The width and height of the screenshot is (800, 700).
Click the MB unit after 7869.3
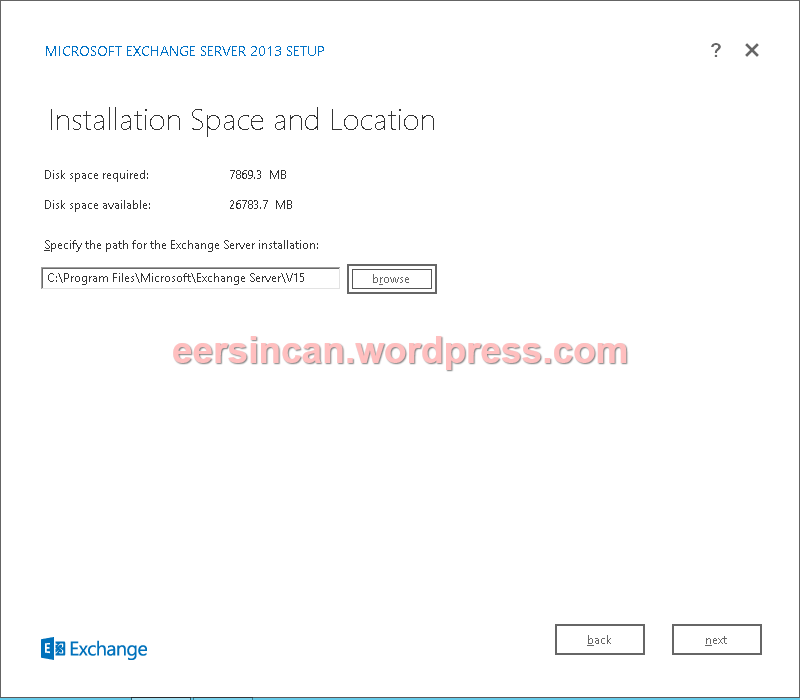pyautogui.click(x=277, y=175)
